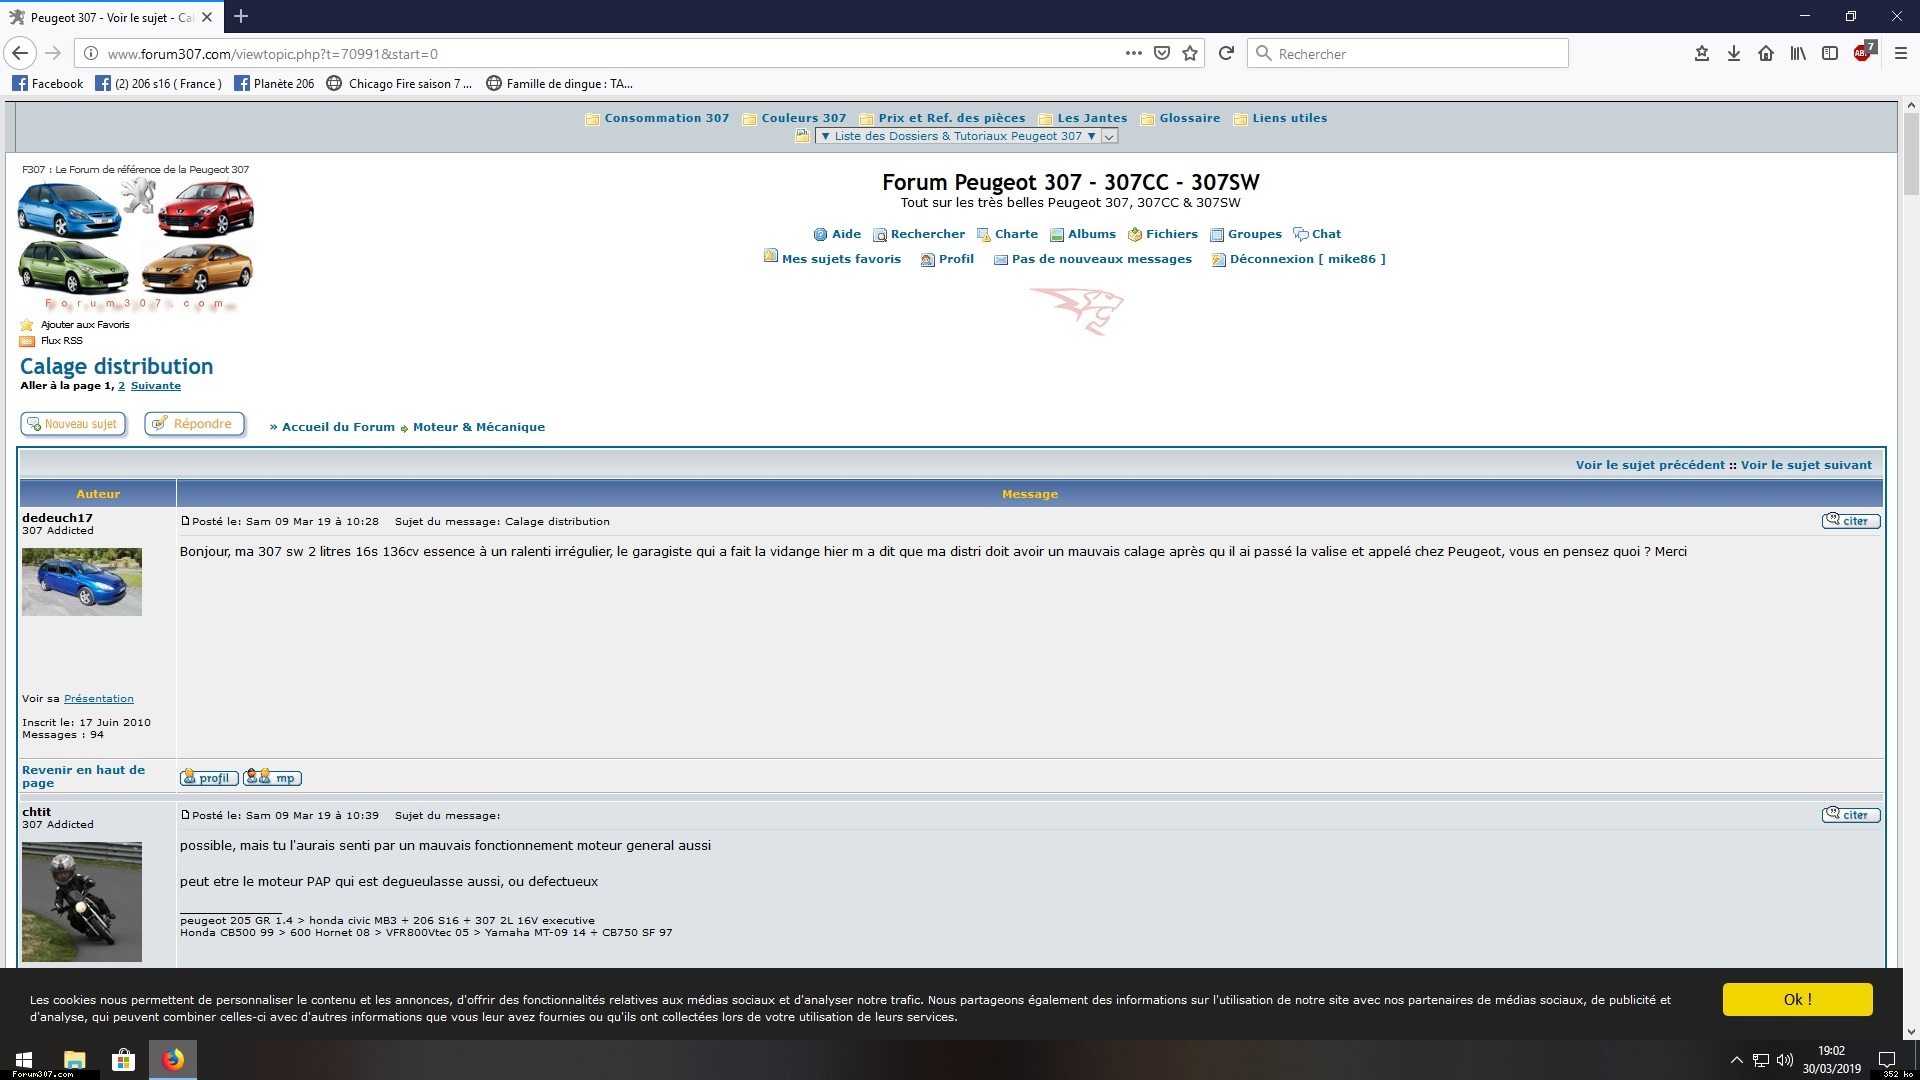The width and height of the screenshot is (1920, 1080).
Task: Open page actions three-dots menu
Action: click(1133, 53)
